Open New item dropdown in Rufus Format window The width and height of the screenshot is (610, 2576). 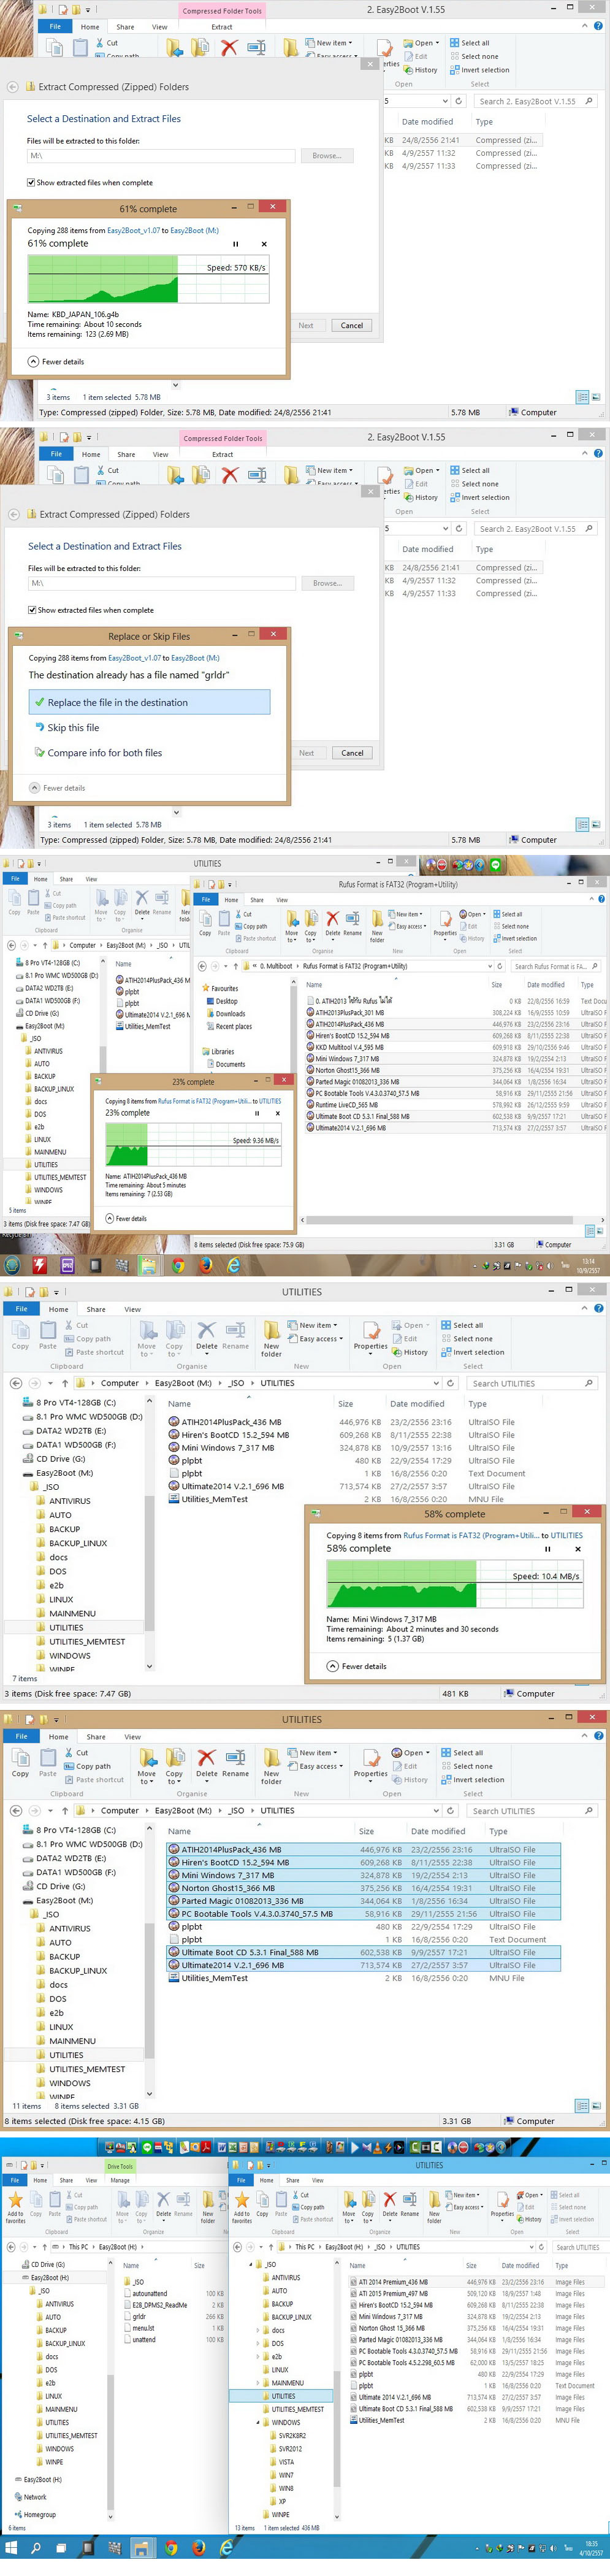tap(405, 914)
